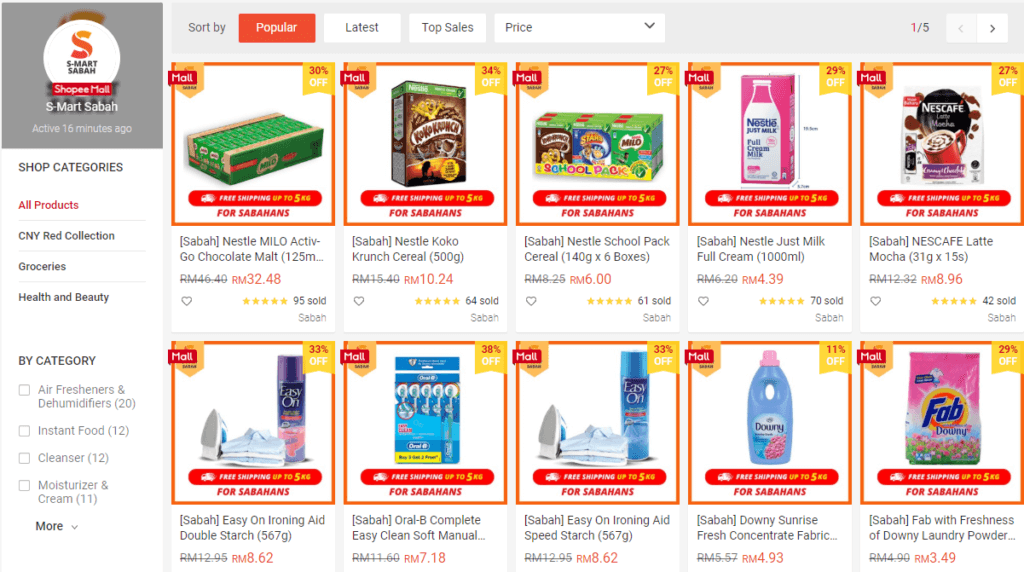Open Fab Laundry Powder product image
Image resolution: width=1024 pixels, height=572 pixels.
pyautogui.click(x=942, y=423)
